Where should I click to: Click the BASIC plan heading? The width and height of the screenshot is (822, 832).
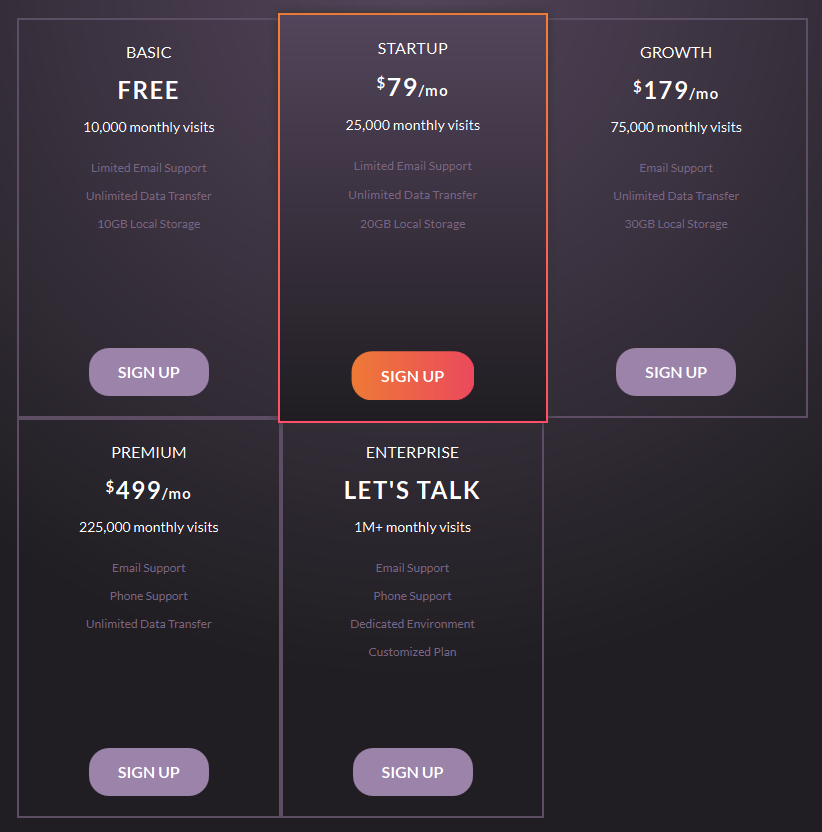[148, 52]
